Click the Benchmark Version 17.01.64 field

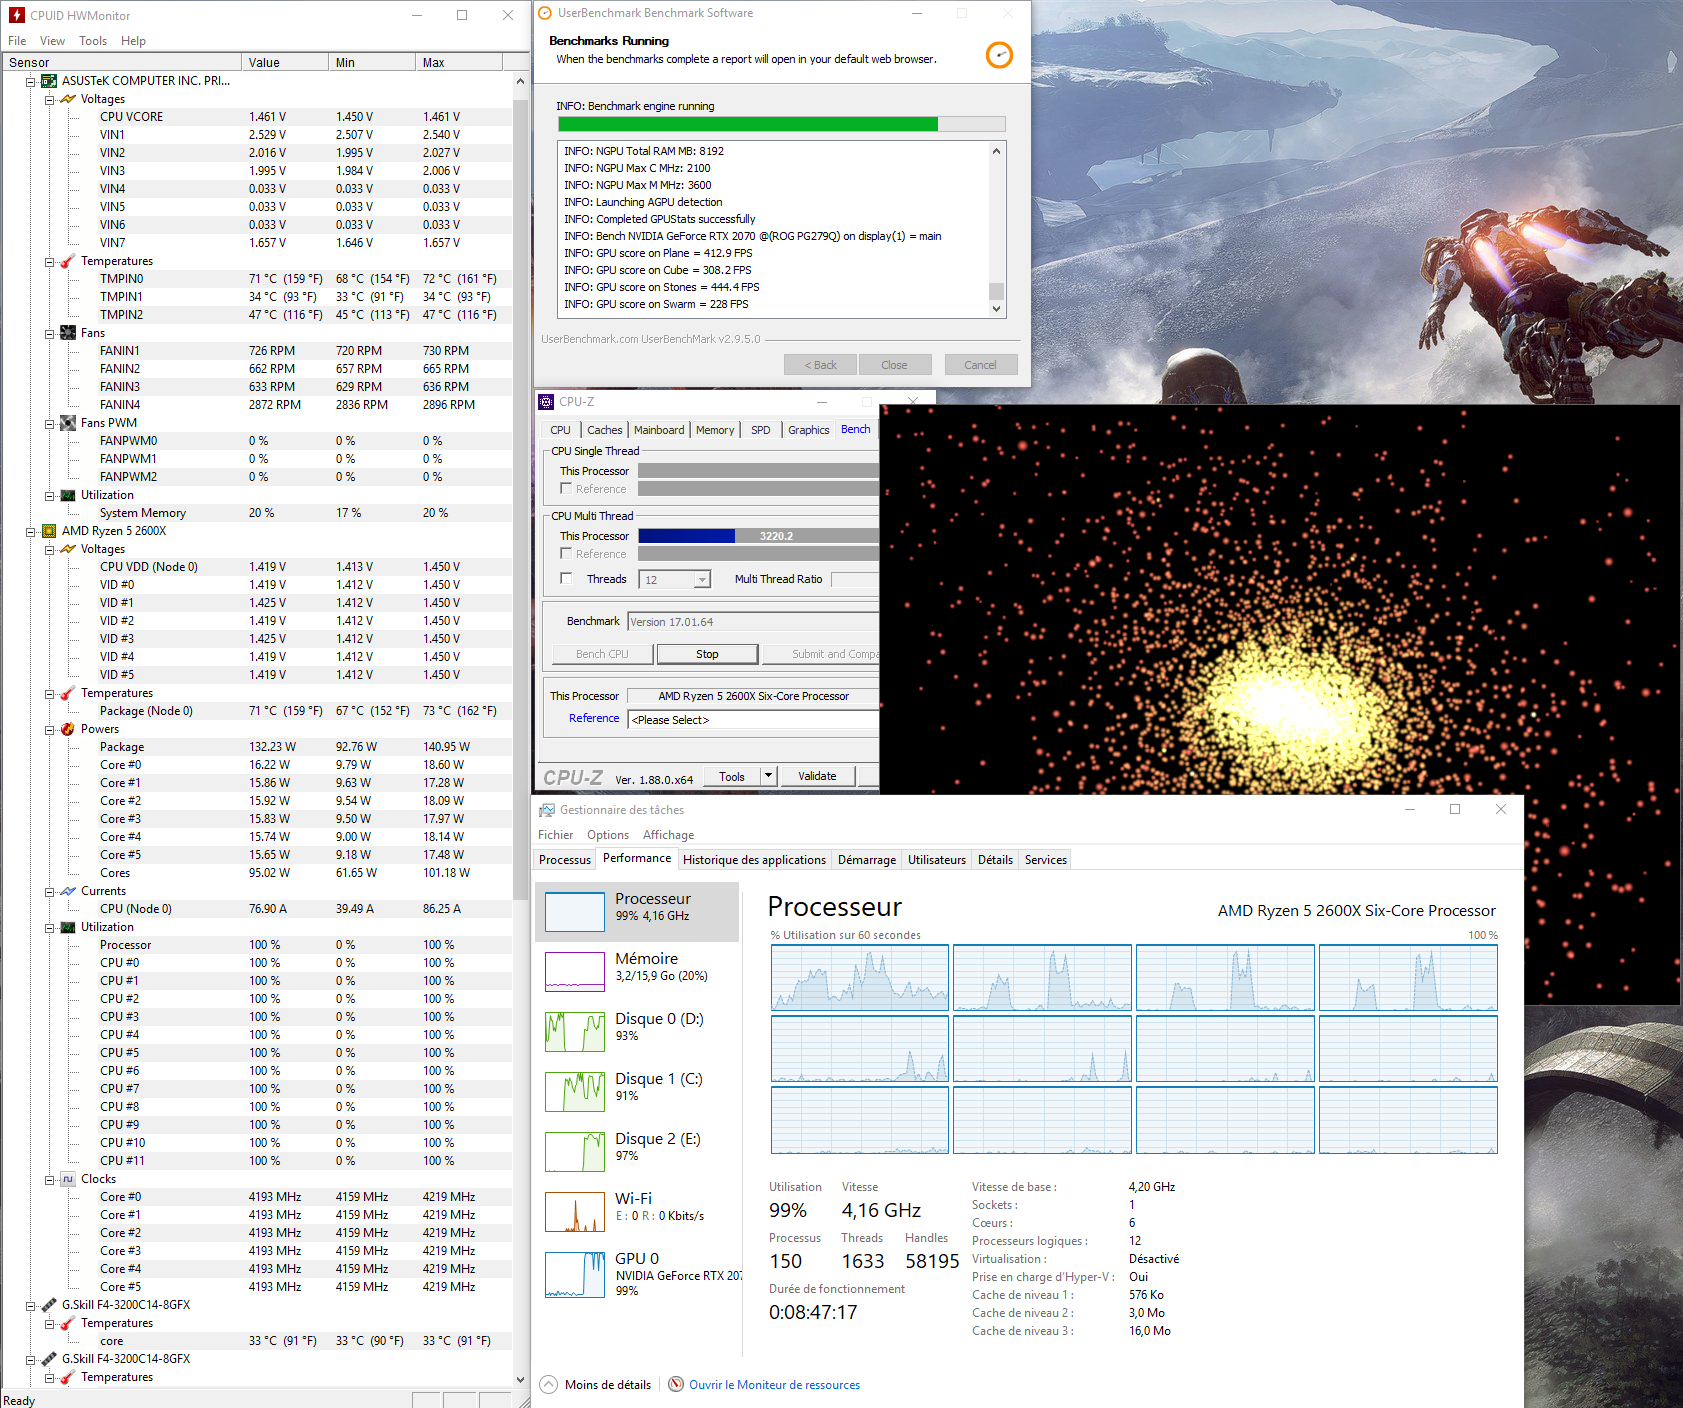point(753,622)
